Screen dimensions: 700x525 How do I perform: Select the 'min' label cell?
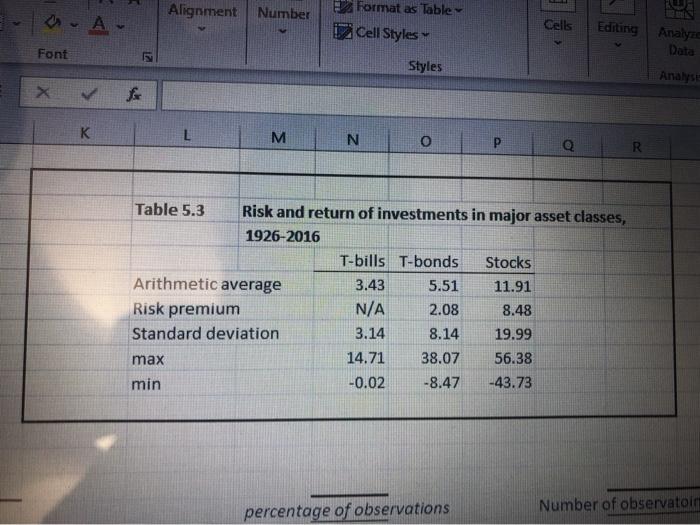[146, 383]
